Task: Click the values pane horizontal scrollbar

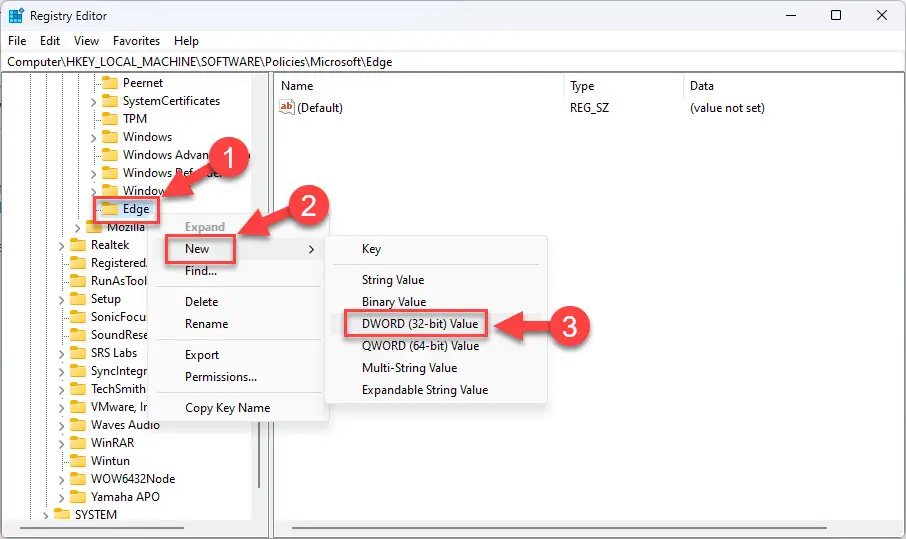Action: [x=559, y=528]
